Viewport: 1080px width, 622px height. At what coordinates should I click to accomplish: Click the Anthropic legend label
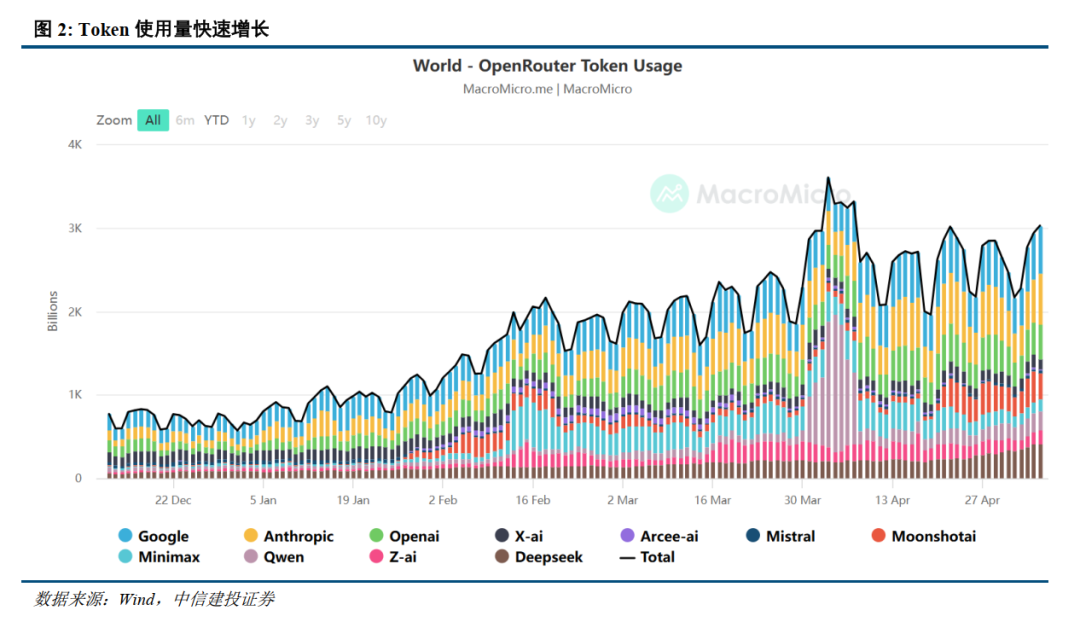point(298,536)
